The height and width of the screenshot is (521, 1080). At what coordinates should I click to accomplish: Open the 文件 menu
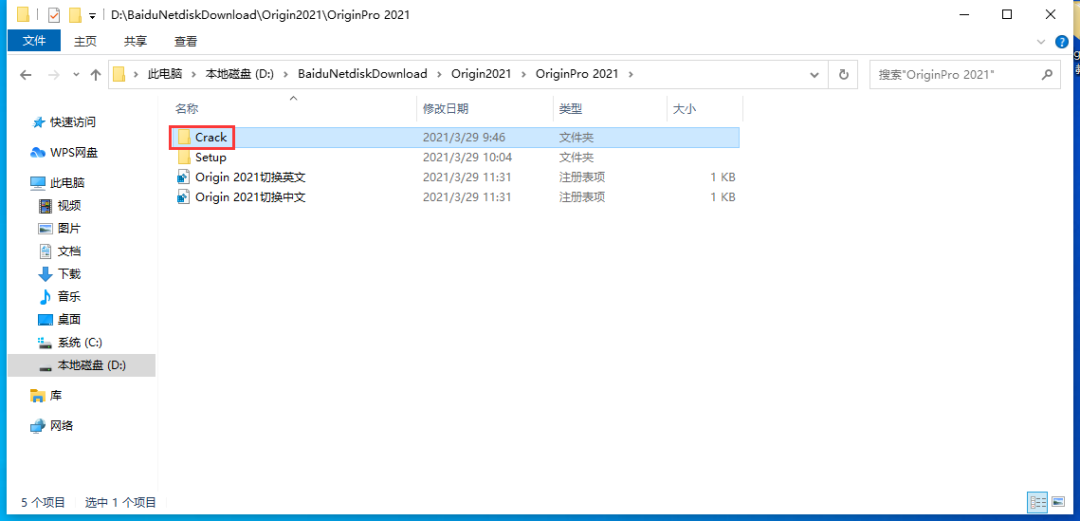point(35,41)
